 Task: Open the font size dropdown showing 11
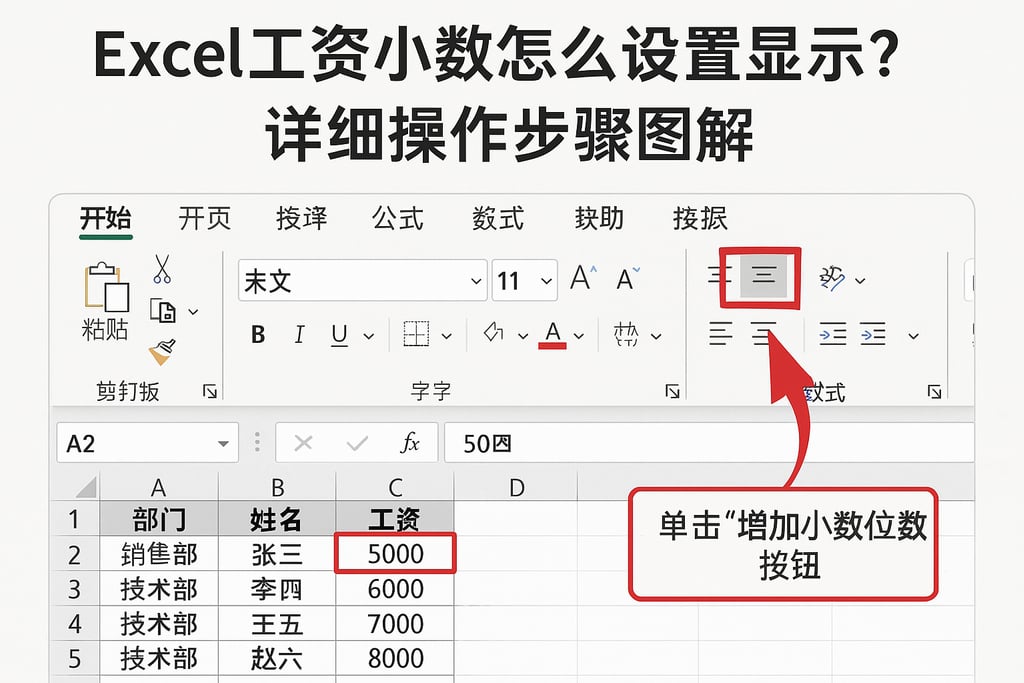click(546, 281)
